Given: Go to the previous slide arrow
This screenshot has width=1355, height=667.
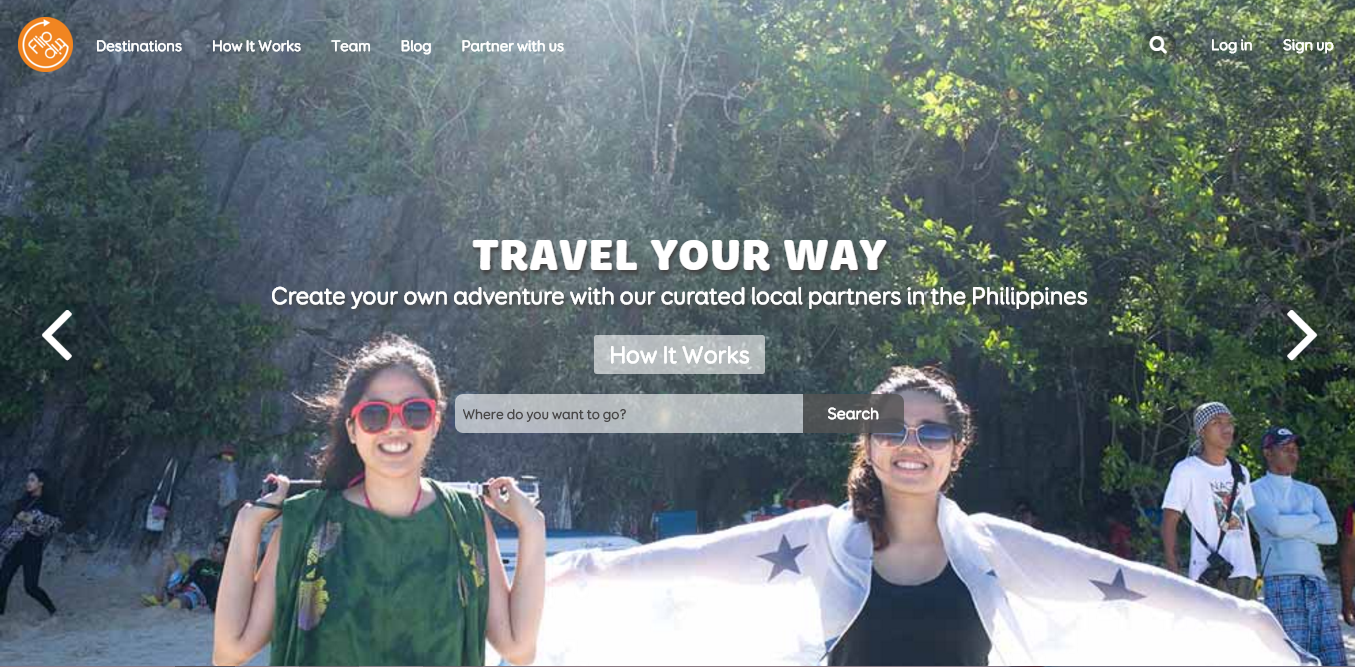Looking at the screenshot, I should point(57,335).
